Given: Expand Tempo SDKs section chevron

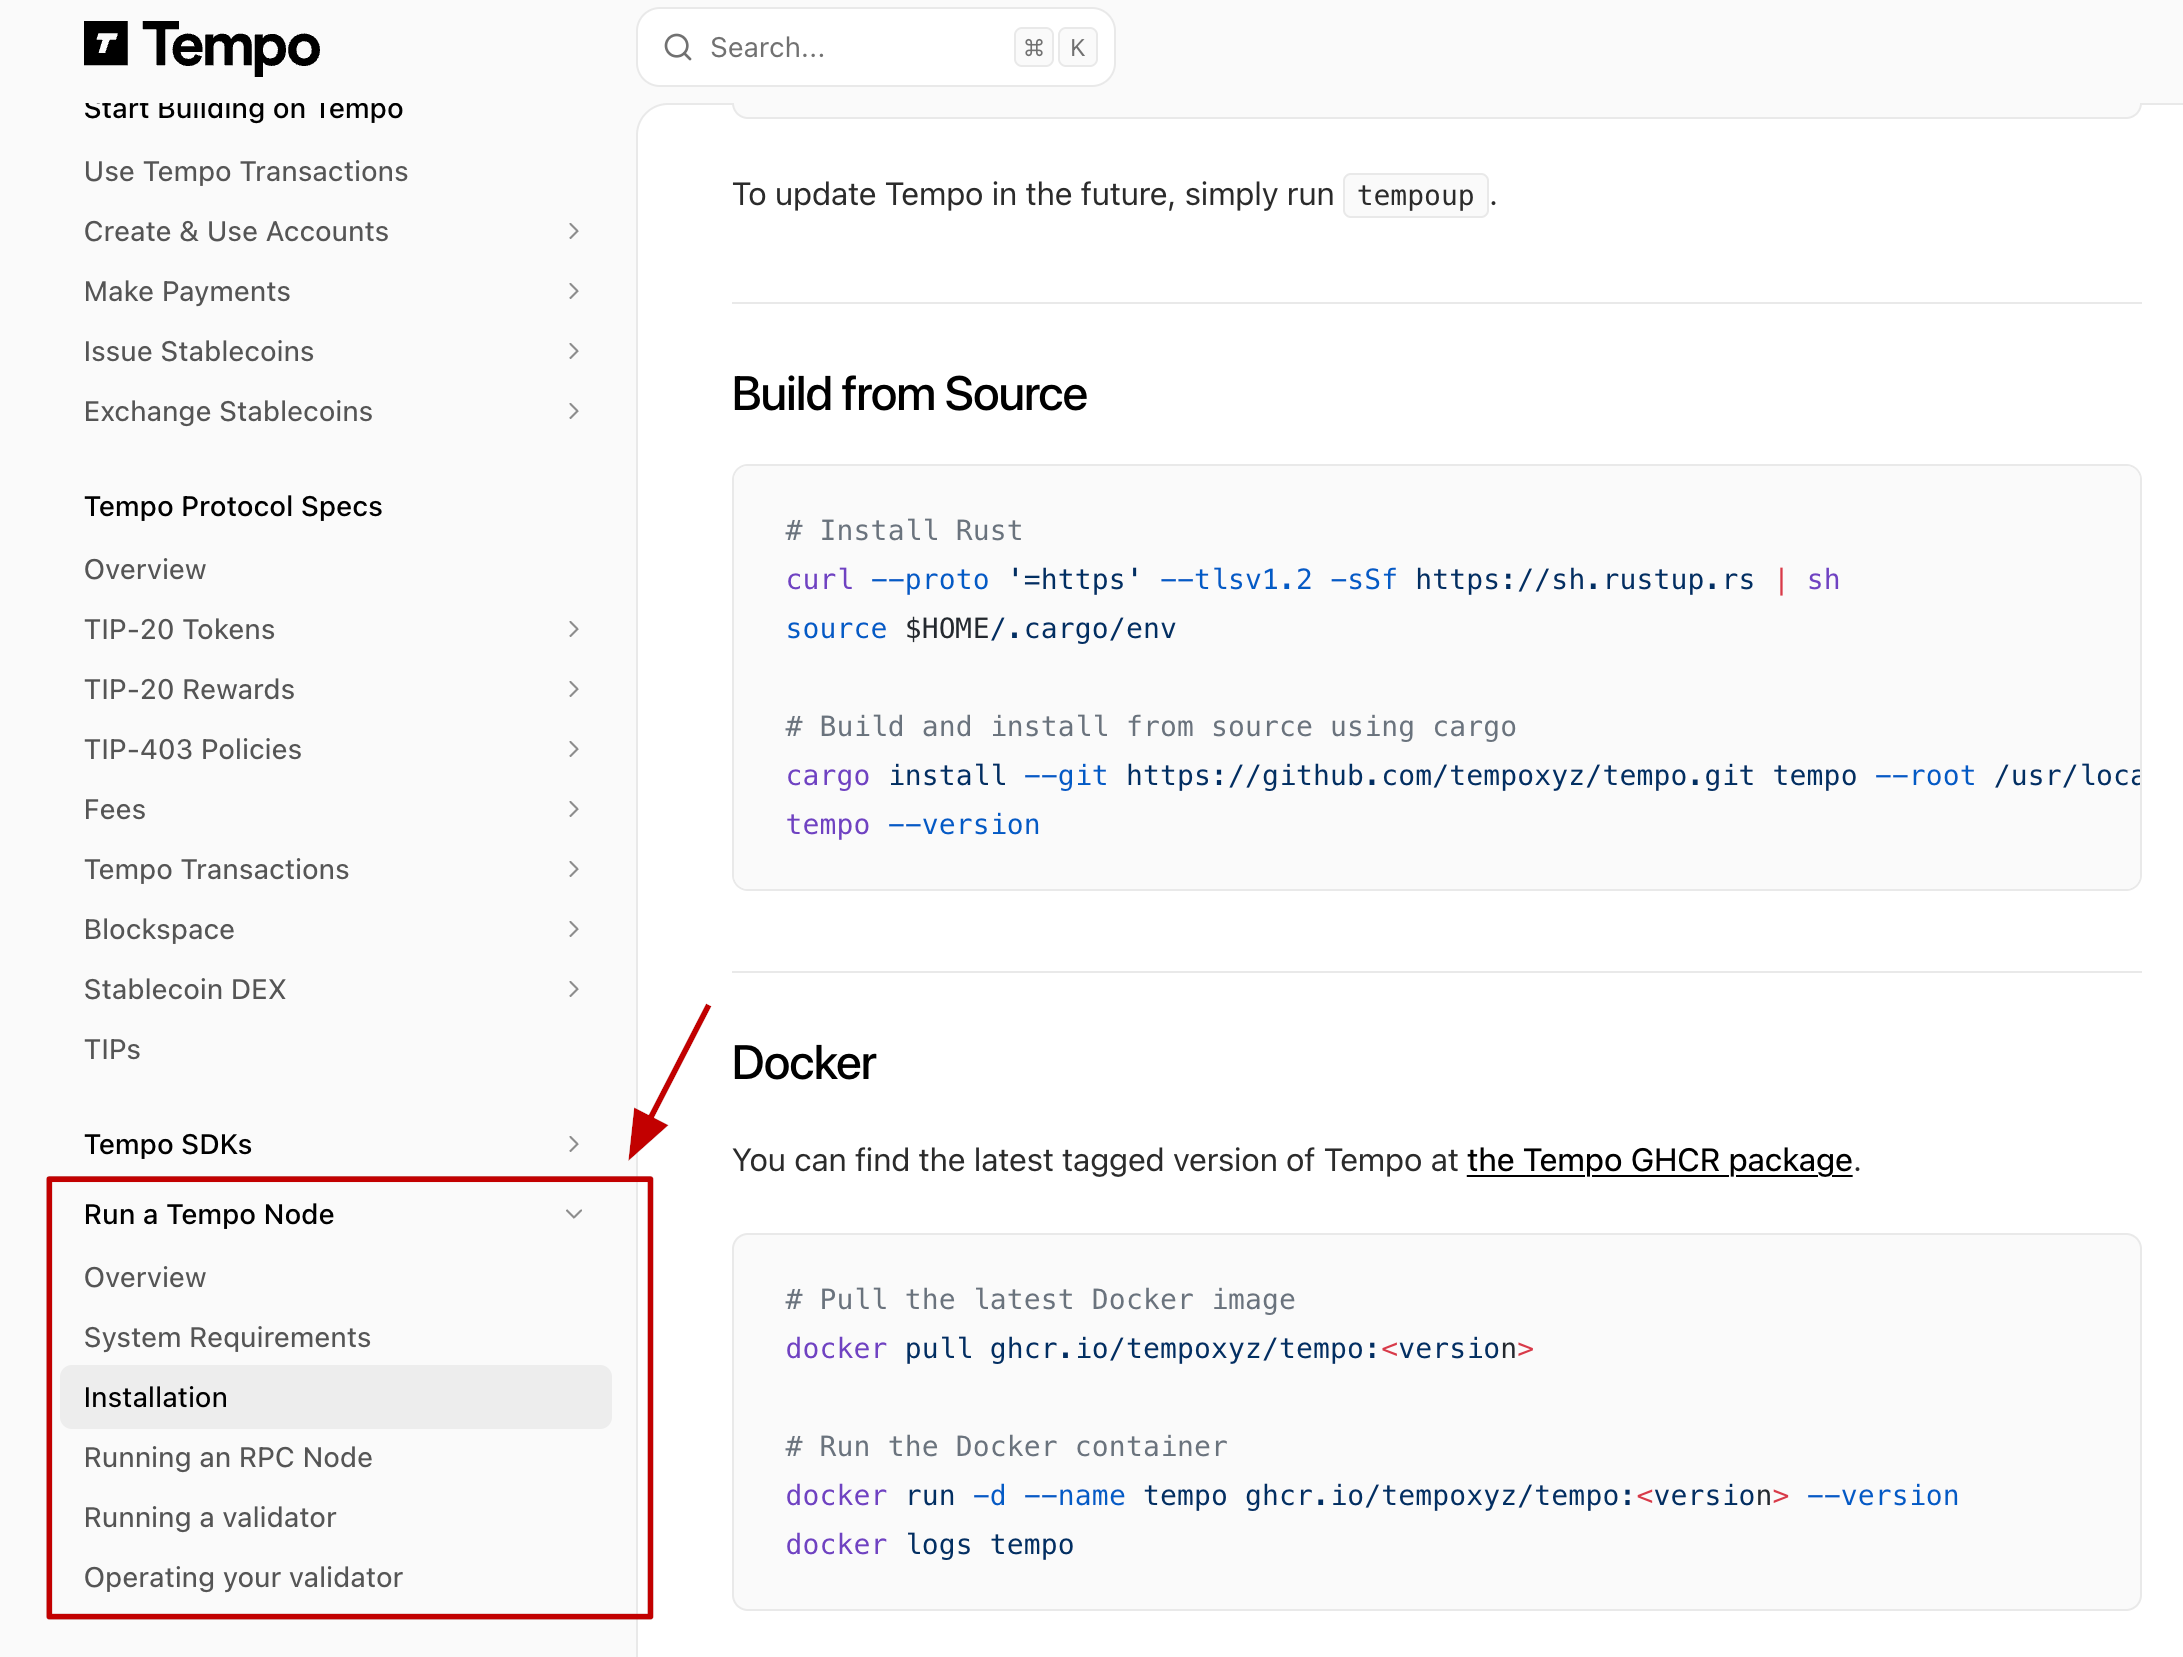Looking at the screenshot, I should 573,1144.
